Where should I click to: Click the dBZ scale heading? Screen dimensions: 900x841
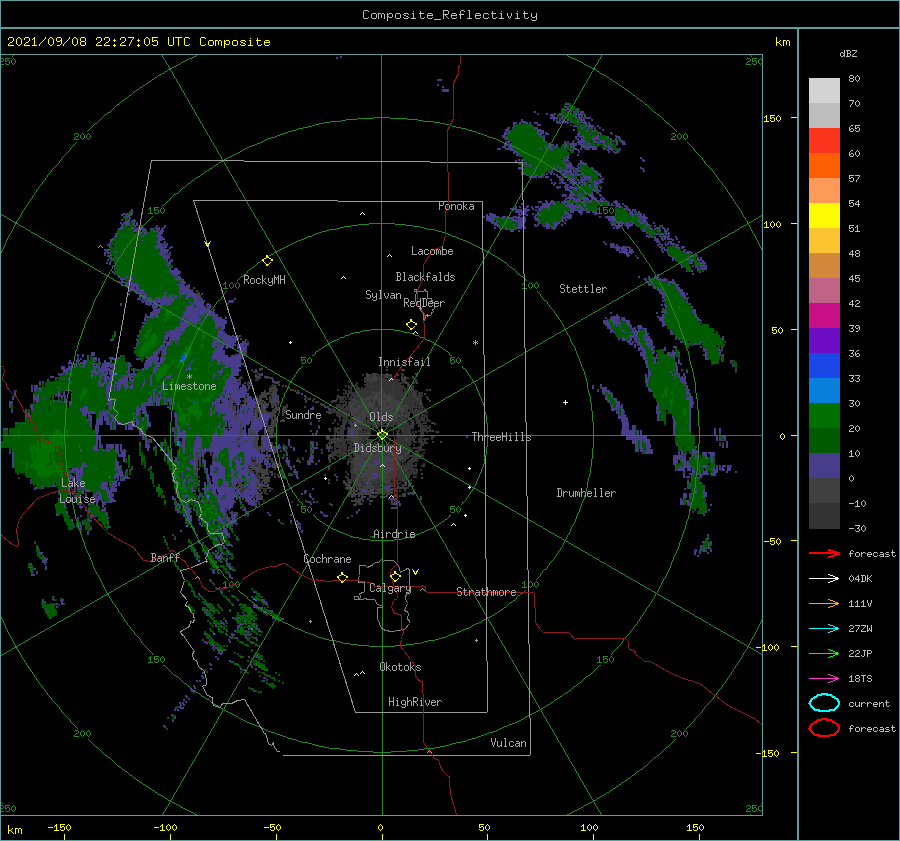(848, 53)
